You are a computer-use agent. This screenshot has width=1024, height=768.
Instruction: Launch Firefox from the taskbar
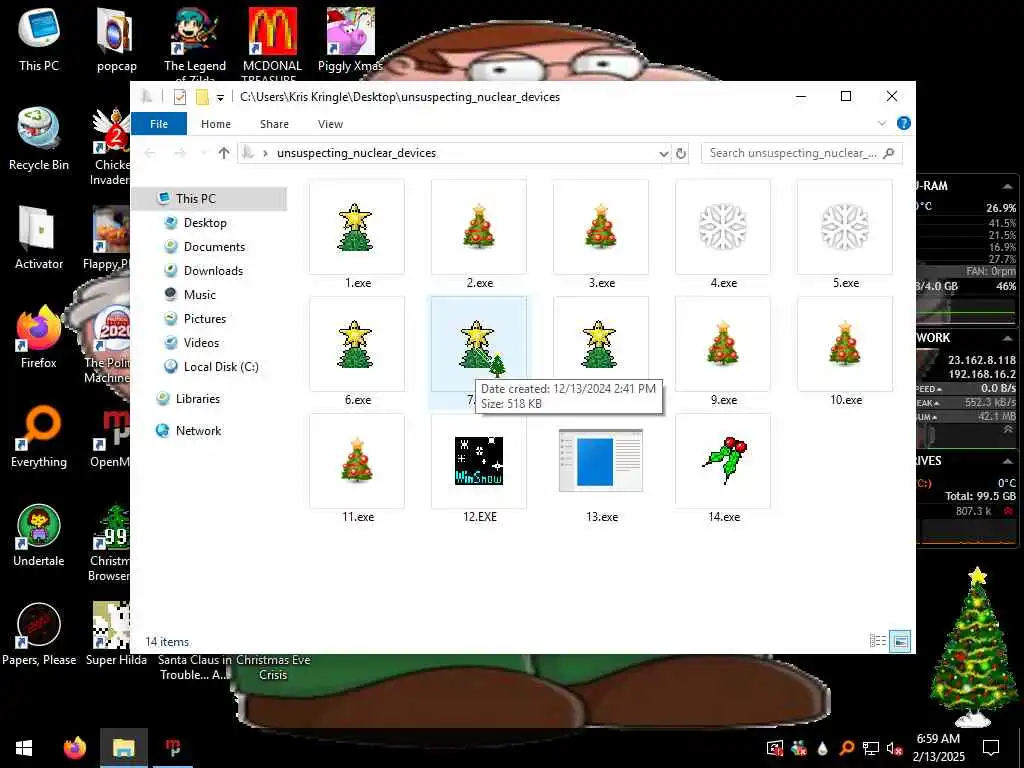(x=74, y=748)
